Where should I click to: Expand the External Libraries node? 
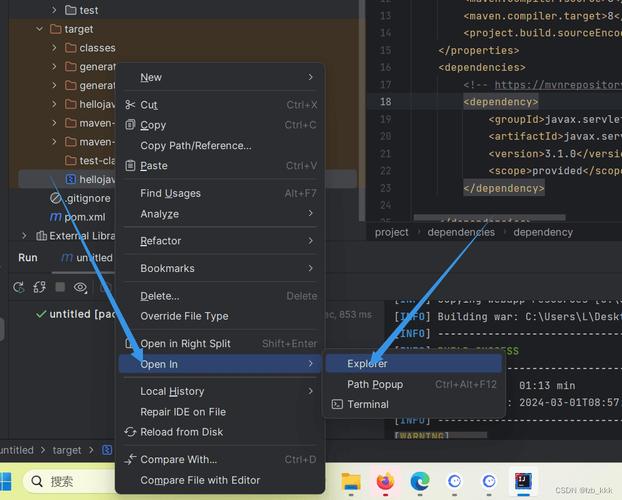coord(26,236)
